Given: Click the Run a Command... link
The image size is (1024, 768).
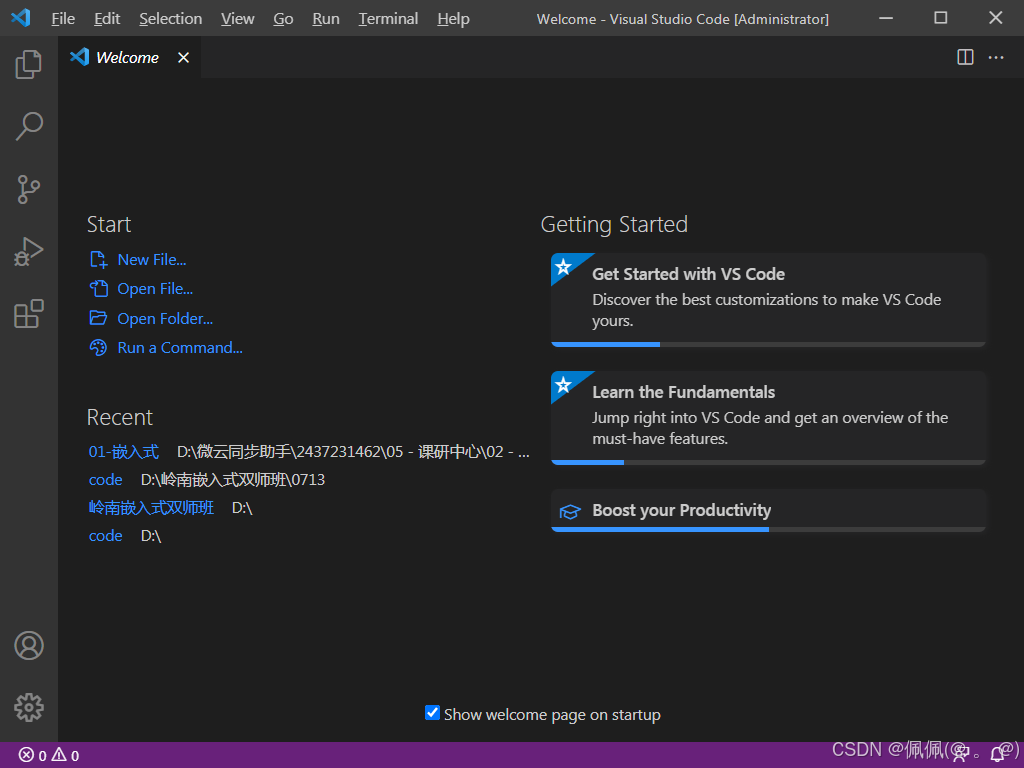Looking at the screenshot, I should tap(180, 347).
